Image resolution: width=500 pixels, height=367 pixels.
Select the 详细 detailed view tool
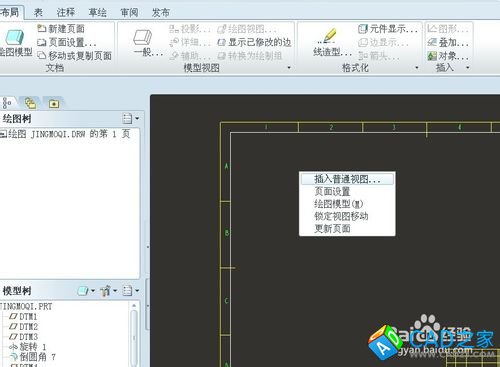pyautogui.click(x=189, y=42)
